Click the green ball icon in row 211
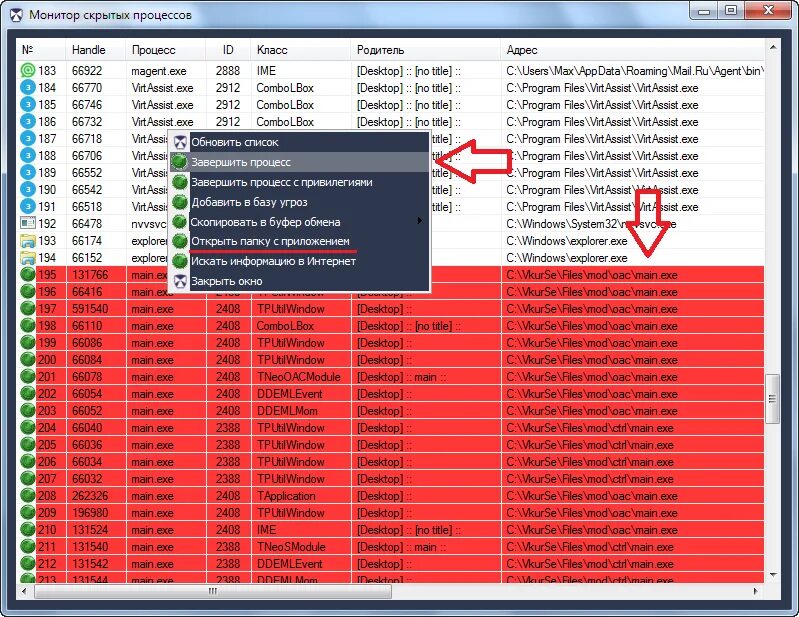 pyautogui.click(x=28, y=547)
